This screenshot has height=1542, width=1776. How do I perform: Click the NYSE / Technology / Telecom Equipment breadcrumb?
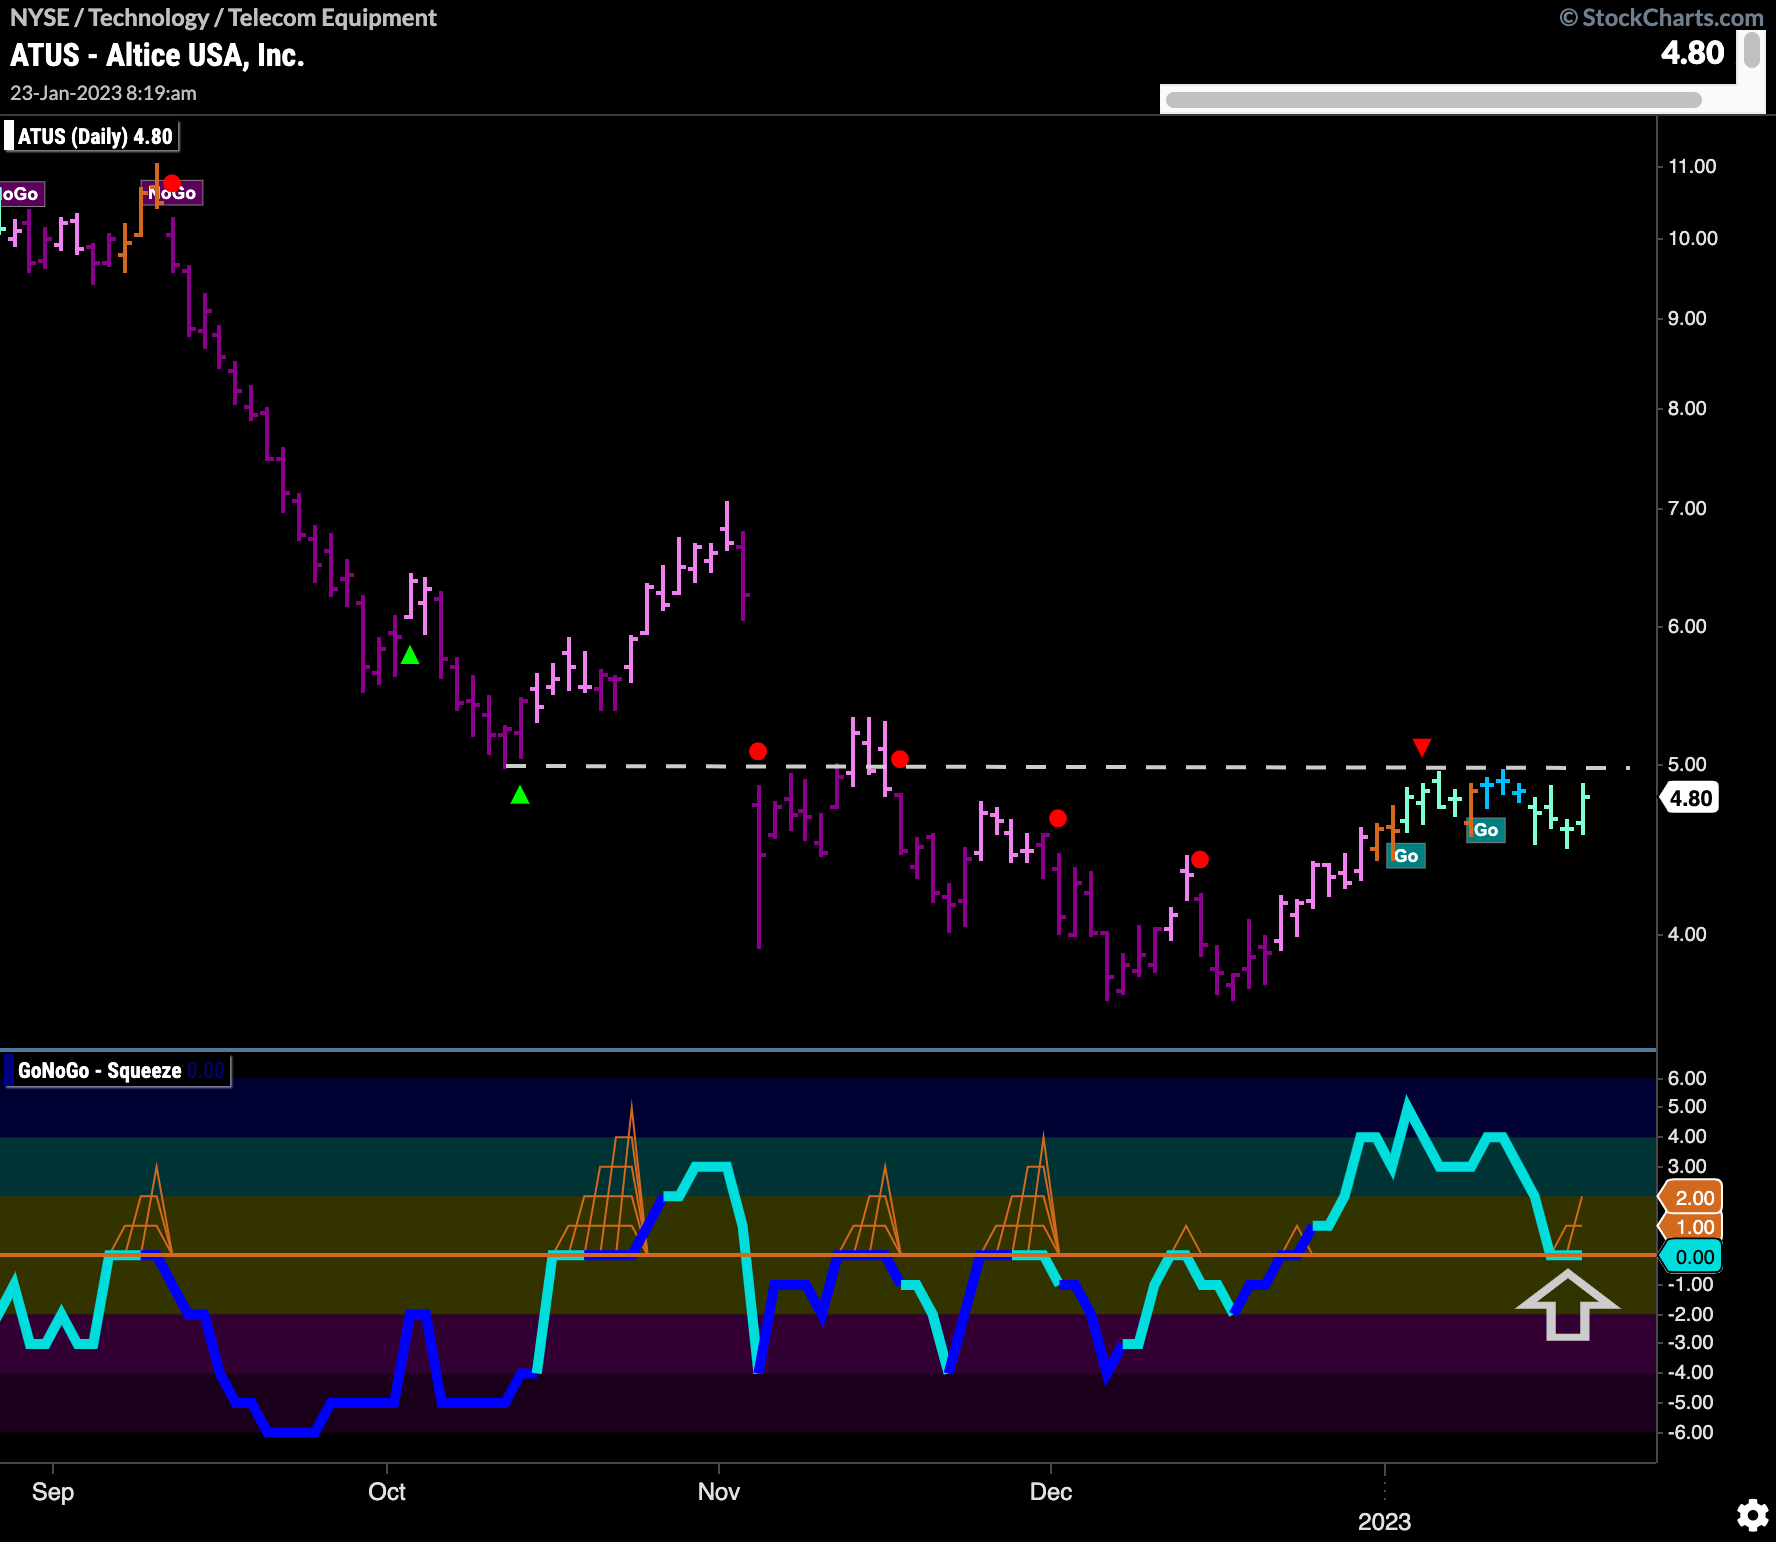click(223, 17)
